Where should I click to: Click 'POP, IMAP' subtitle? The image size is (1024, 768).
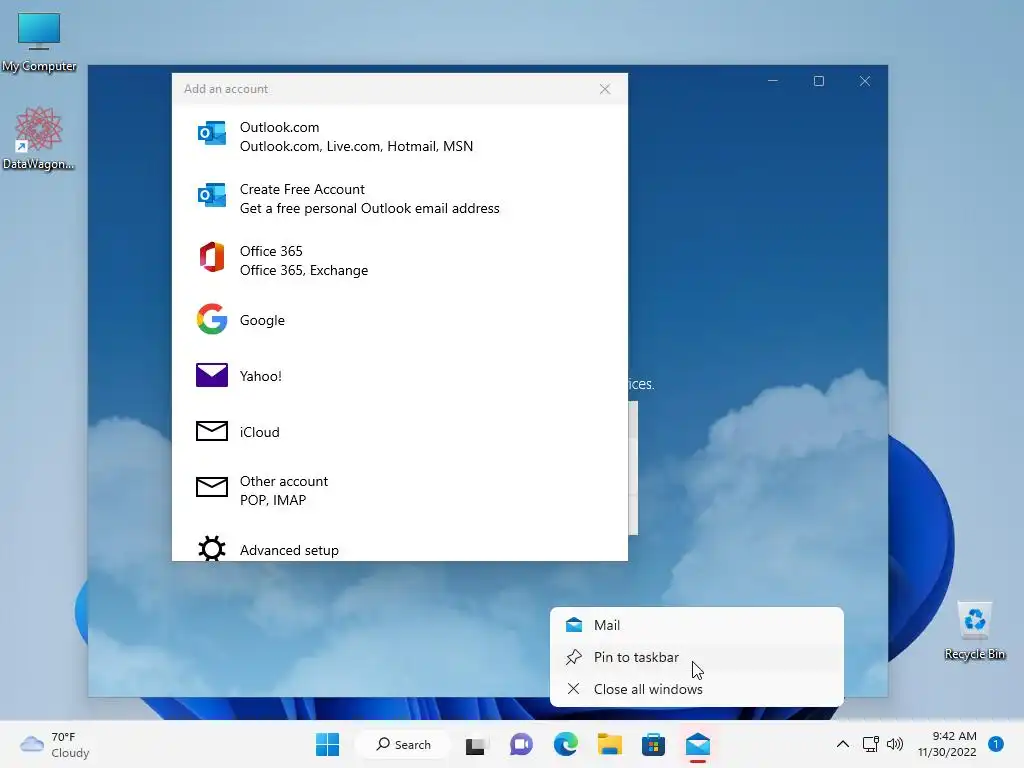(273, 500)
